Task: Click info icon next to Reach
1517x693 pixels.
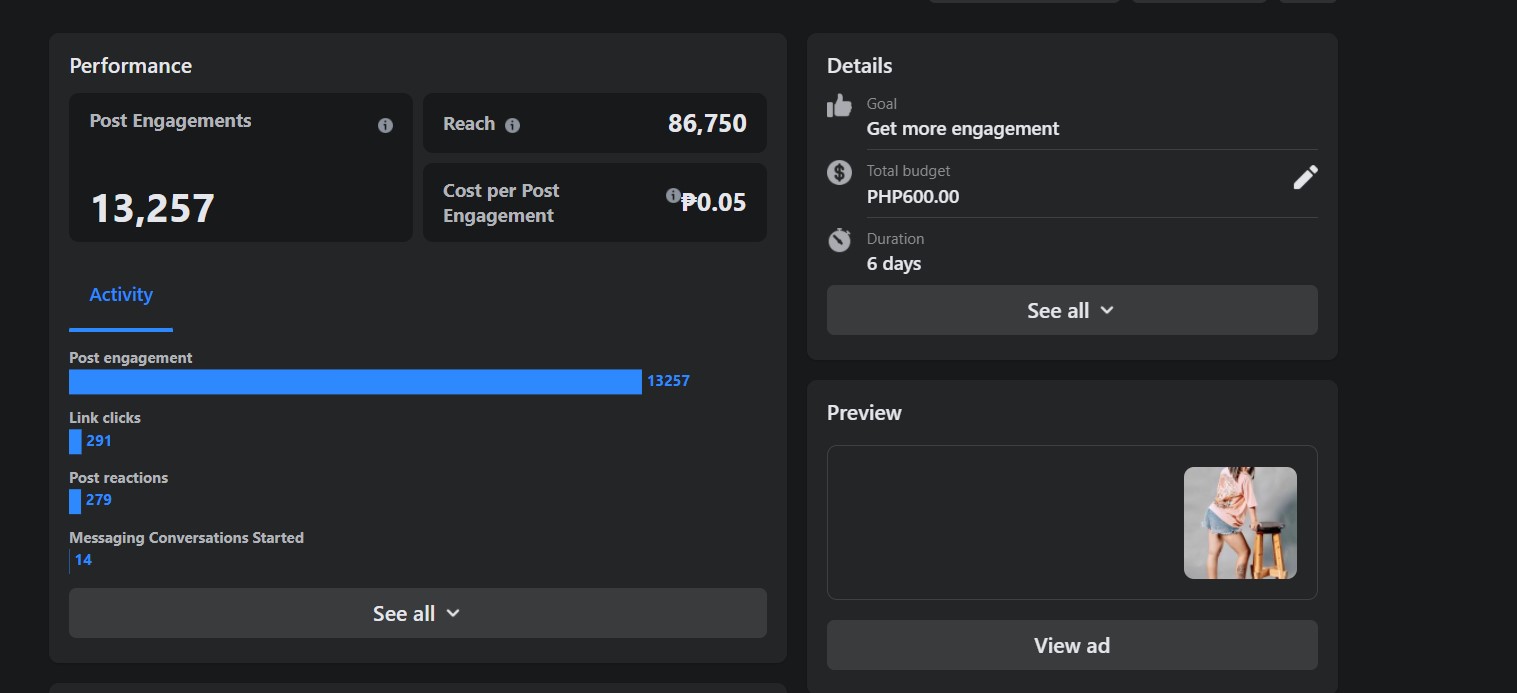Action: click(512, 126)
